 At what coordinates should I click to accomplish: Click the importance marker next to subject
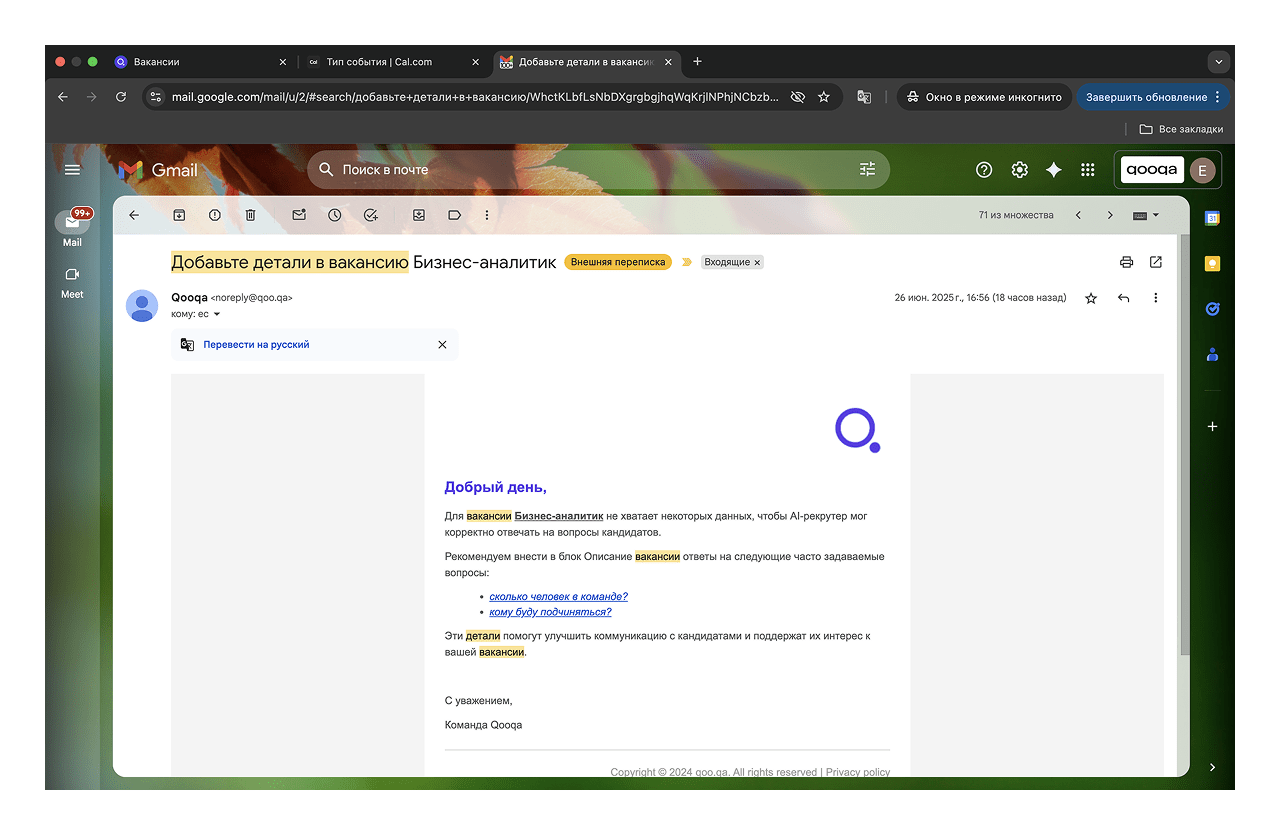click(687, 262)
